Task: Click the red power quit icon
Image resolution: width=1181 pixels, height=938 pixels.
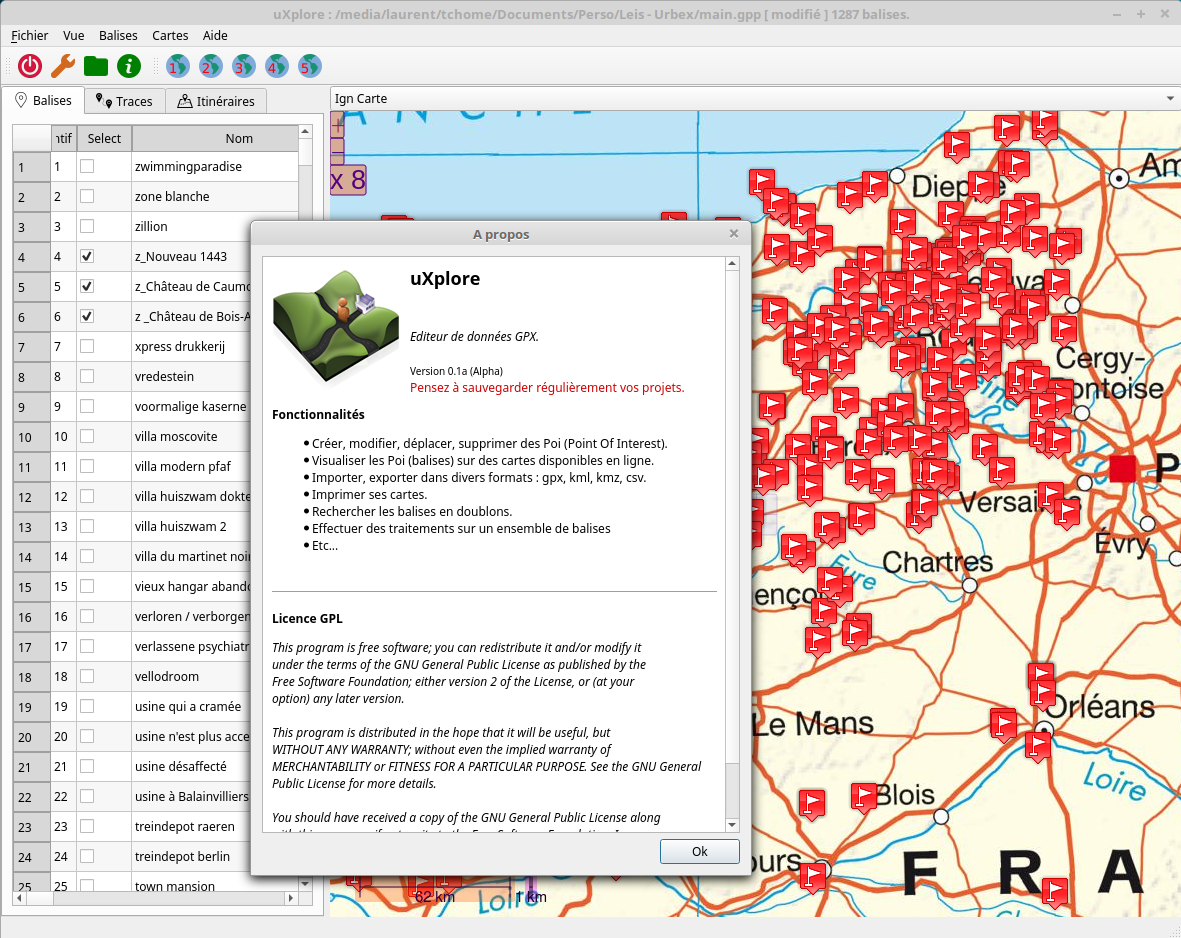Action: tap(30, 66)
